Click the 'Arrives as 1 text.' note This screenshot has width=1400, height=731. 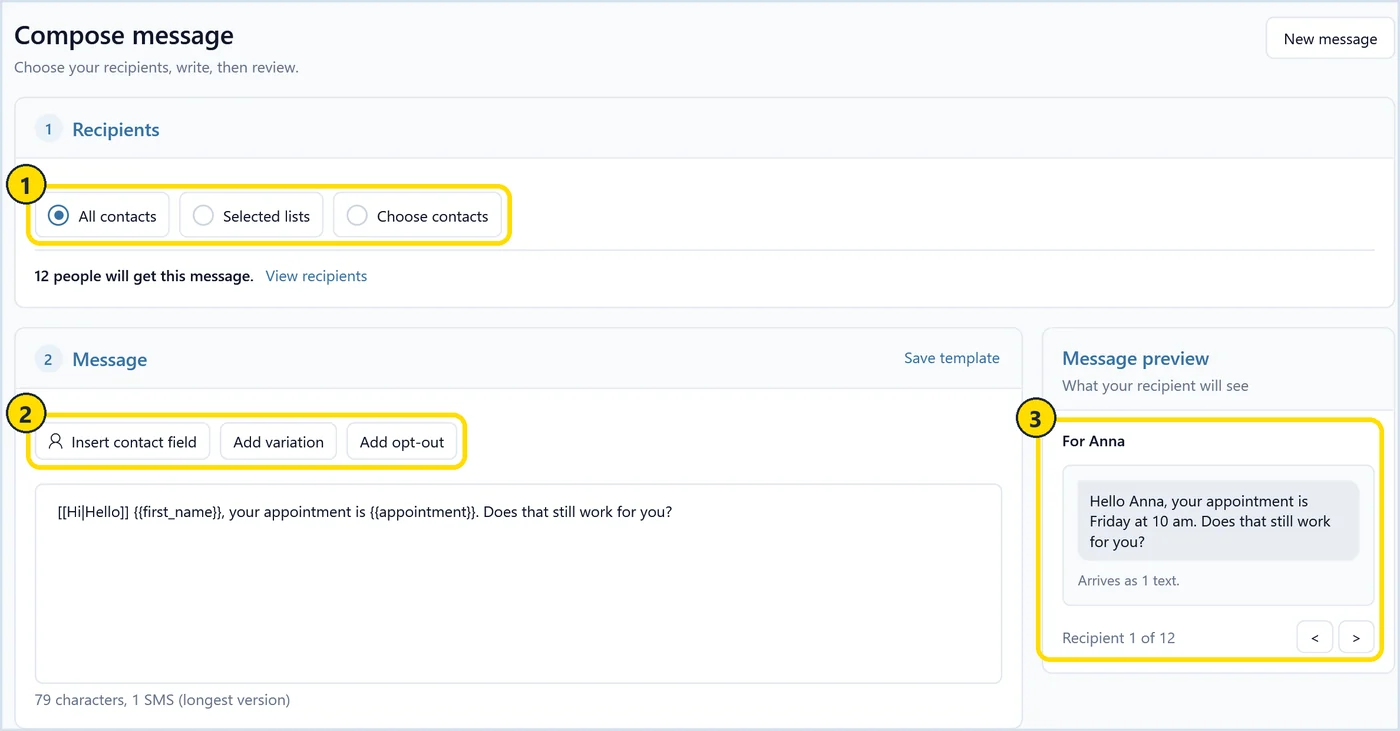click(1128, 580)
